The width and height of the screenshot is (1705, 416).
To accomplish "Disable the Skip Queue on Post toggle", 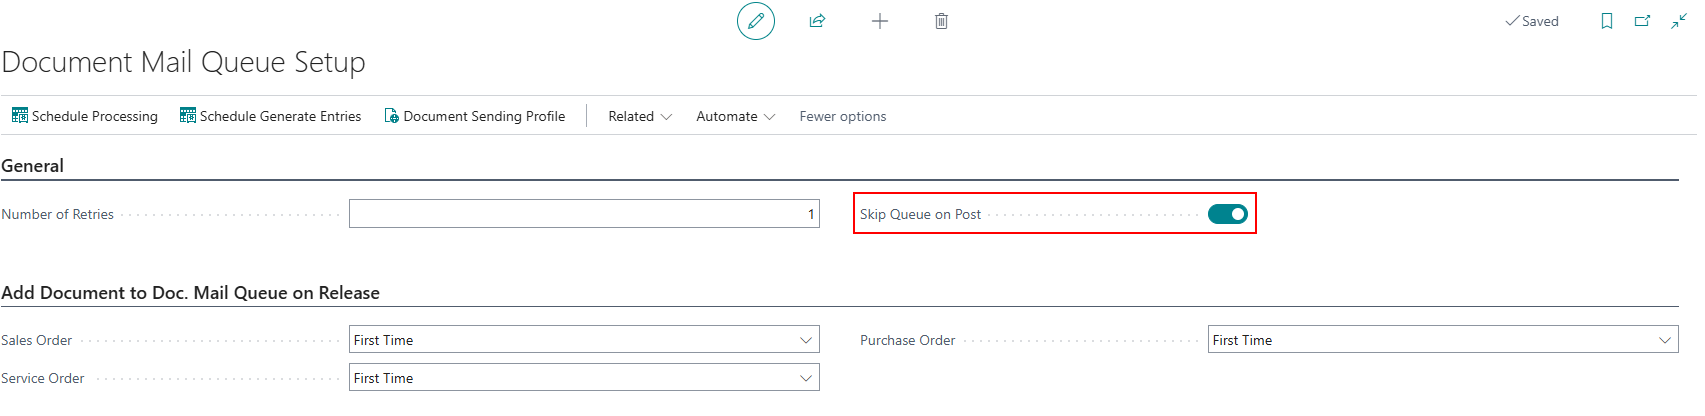I will coord(1227,214).
